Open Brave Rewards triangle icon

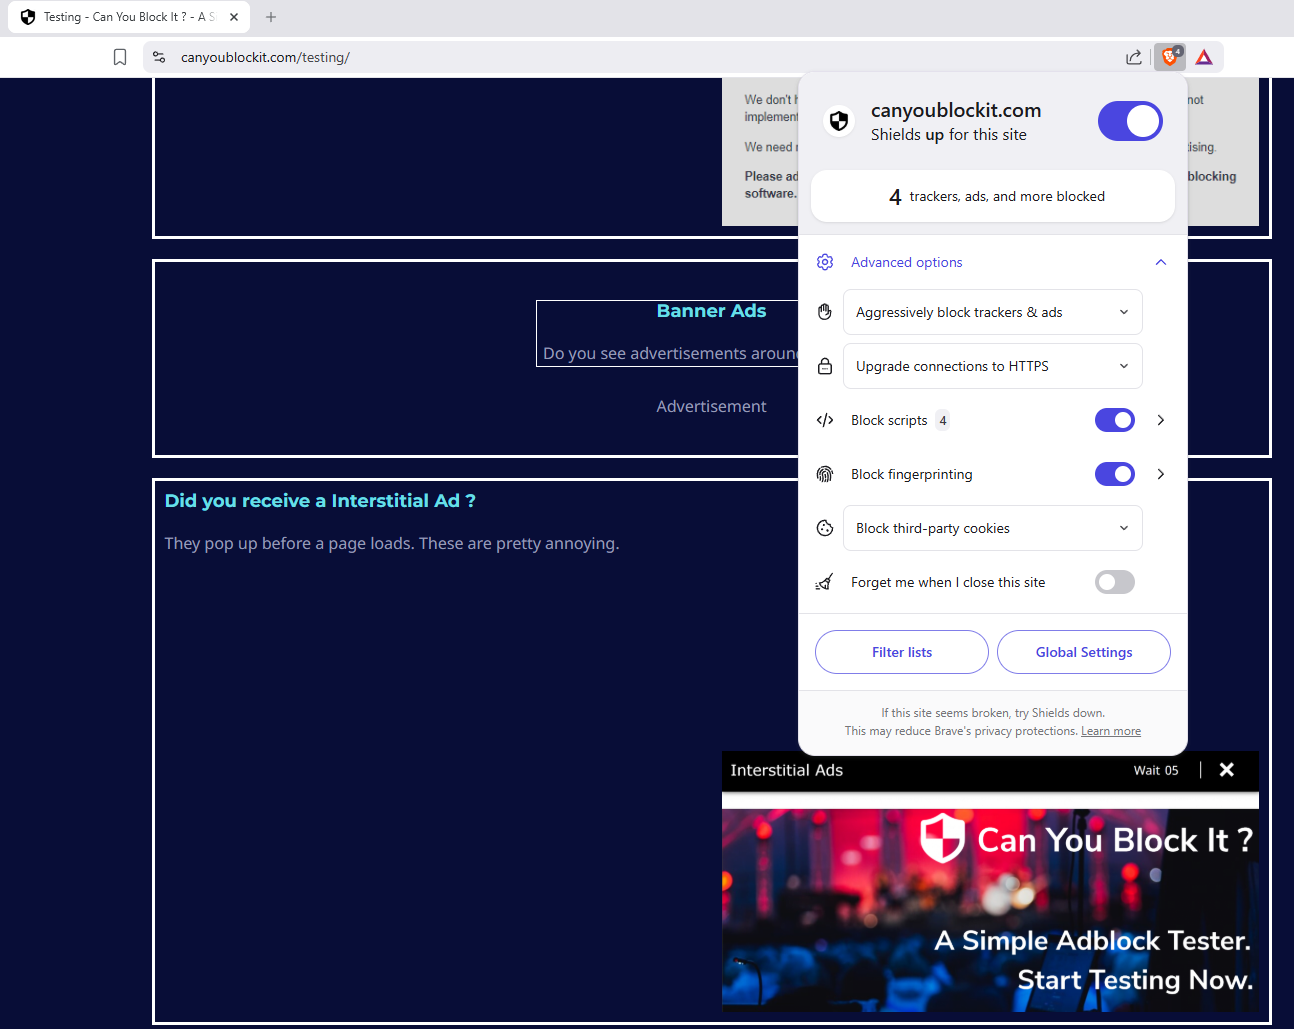(1204, 57)
